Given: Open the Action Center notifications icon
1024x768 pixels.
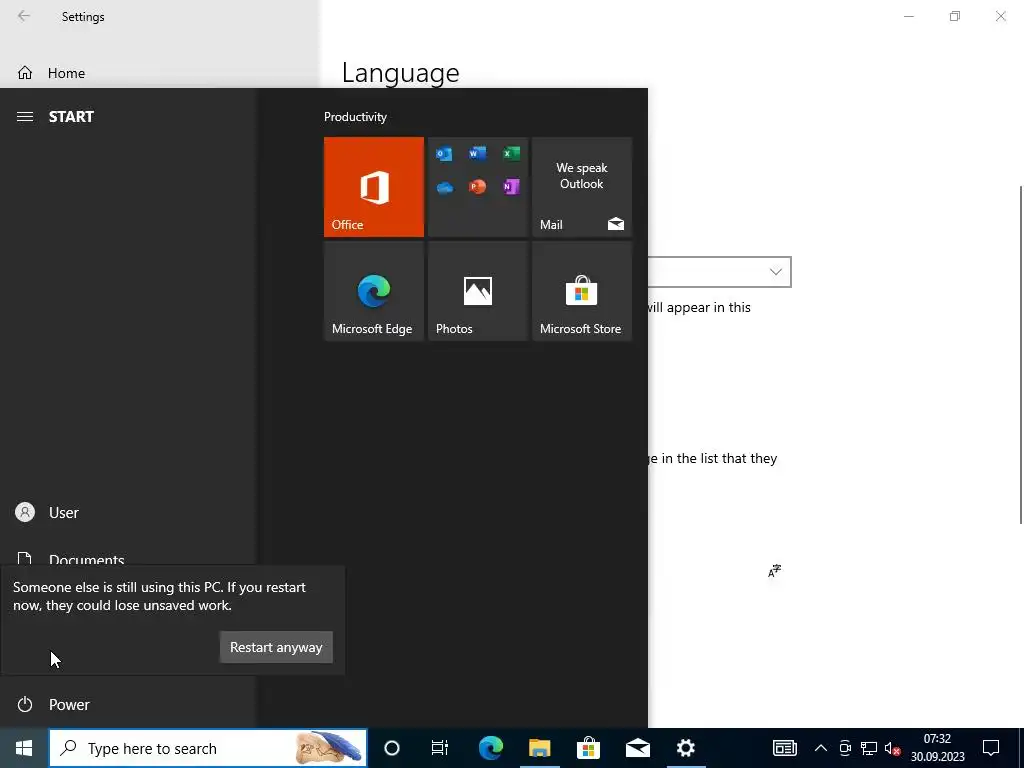Looking at the screenshot, I should (991, 748).
